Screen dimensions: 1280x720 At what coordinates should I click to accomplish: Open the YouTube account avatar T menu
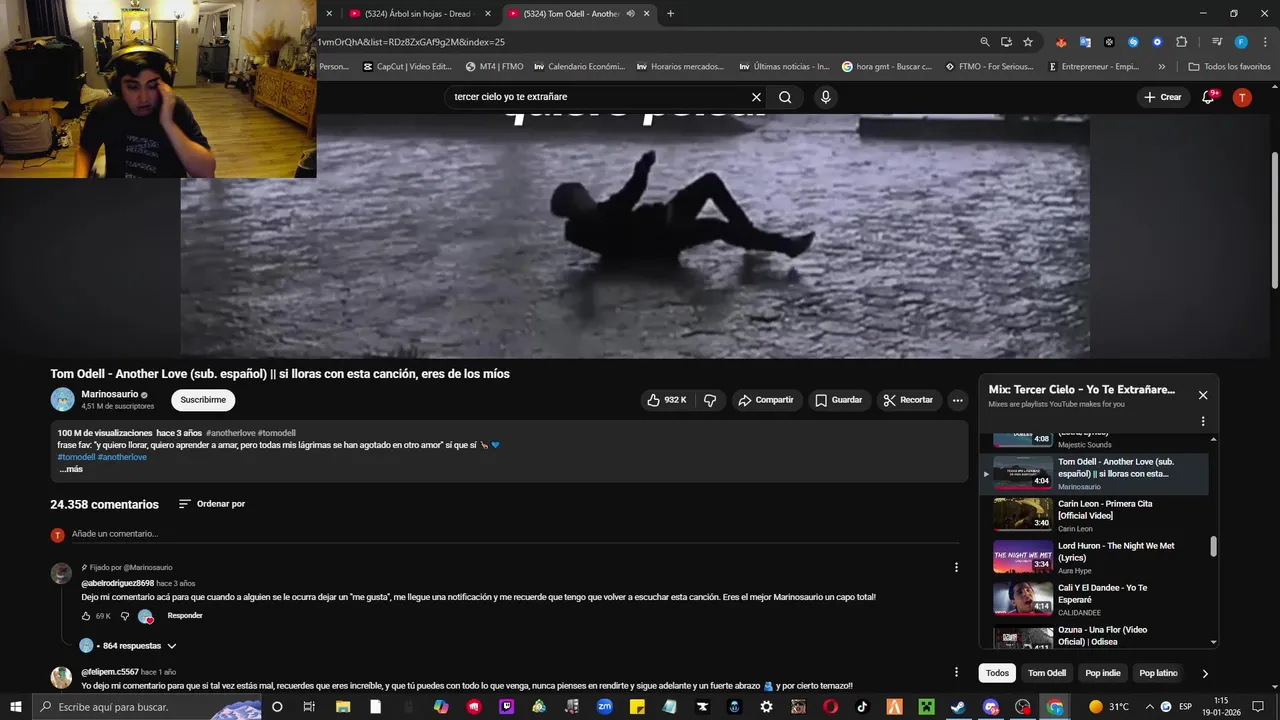click(x=1242, y=97)
